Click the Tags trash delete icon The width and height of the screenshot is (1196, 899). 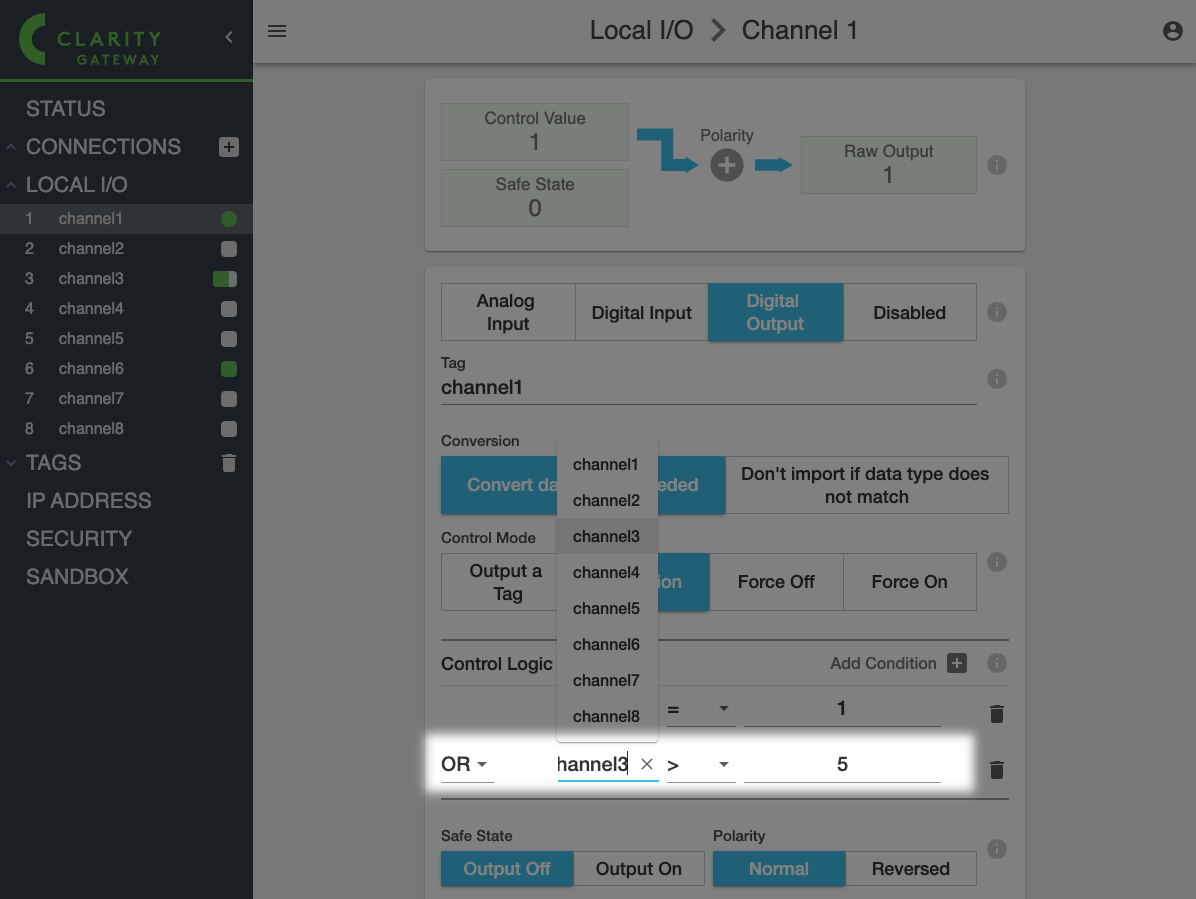pos(229,463)
